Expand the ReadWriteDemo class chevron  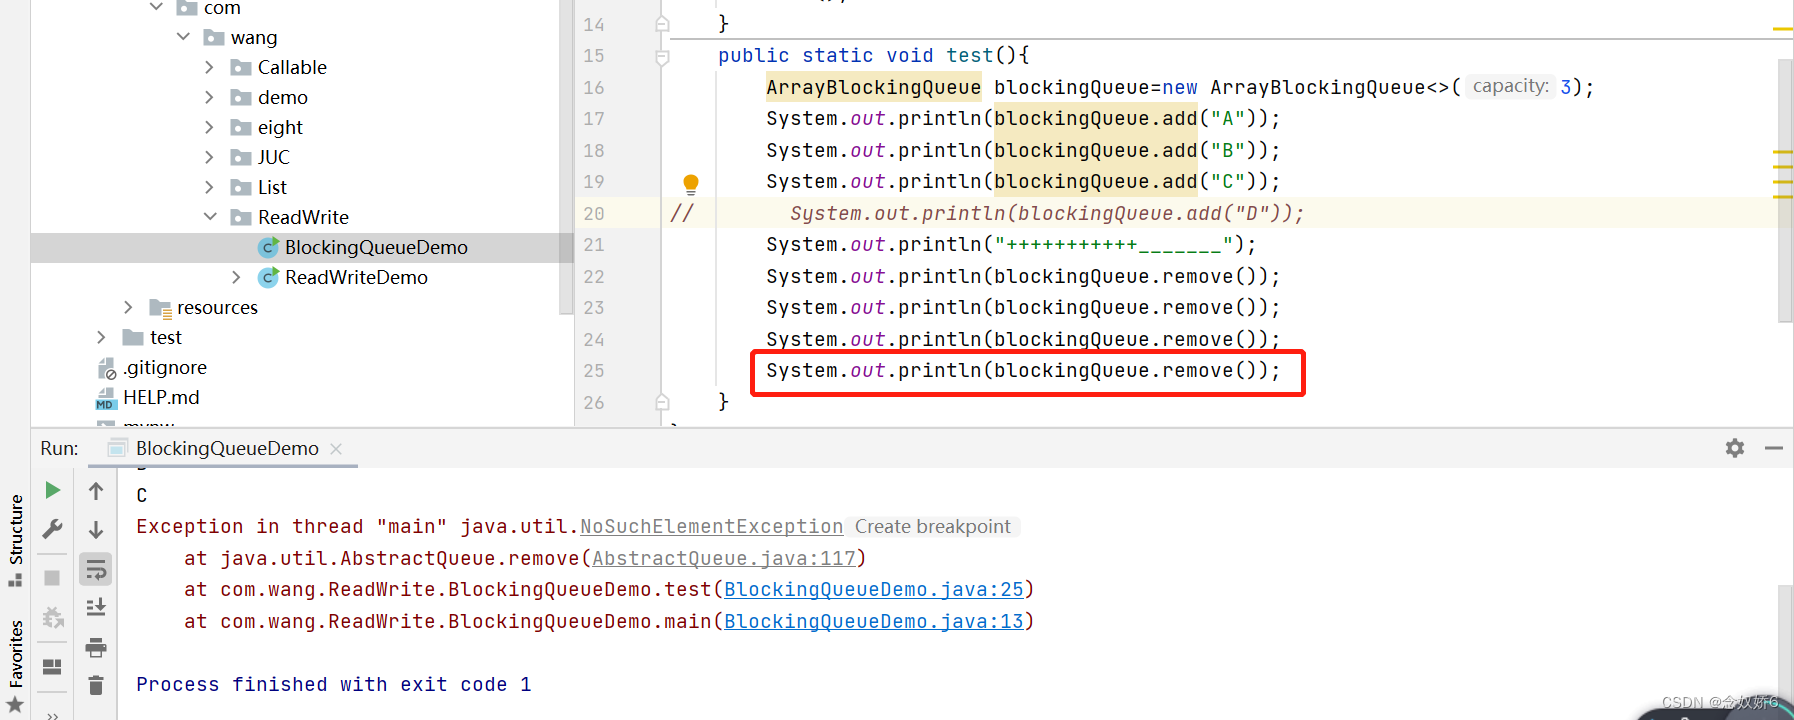click(236, 277)
